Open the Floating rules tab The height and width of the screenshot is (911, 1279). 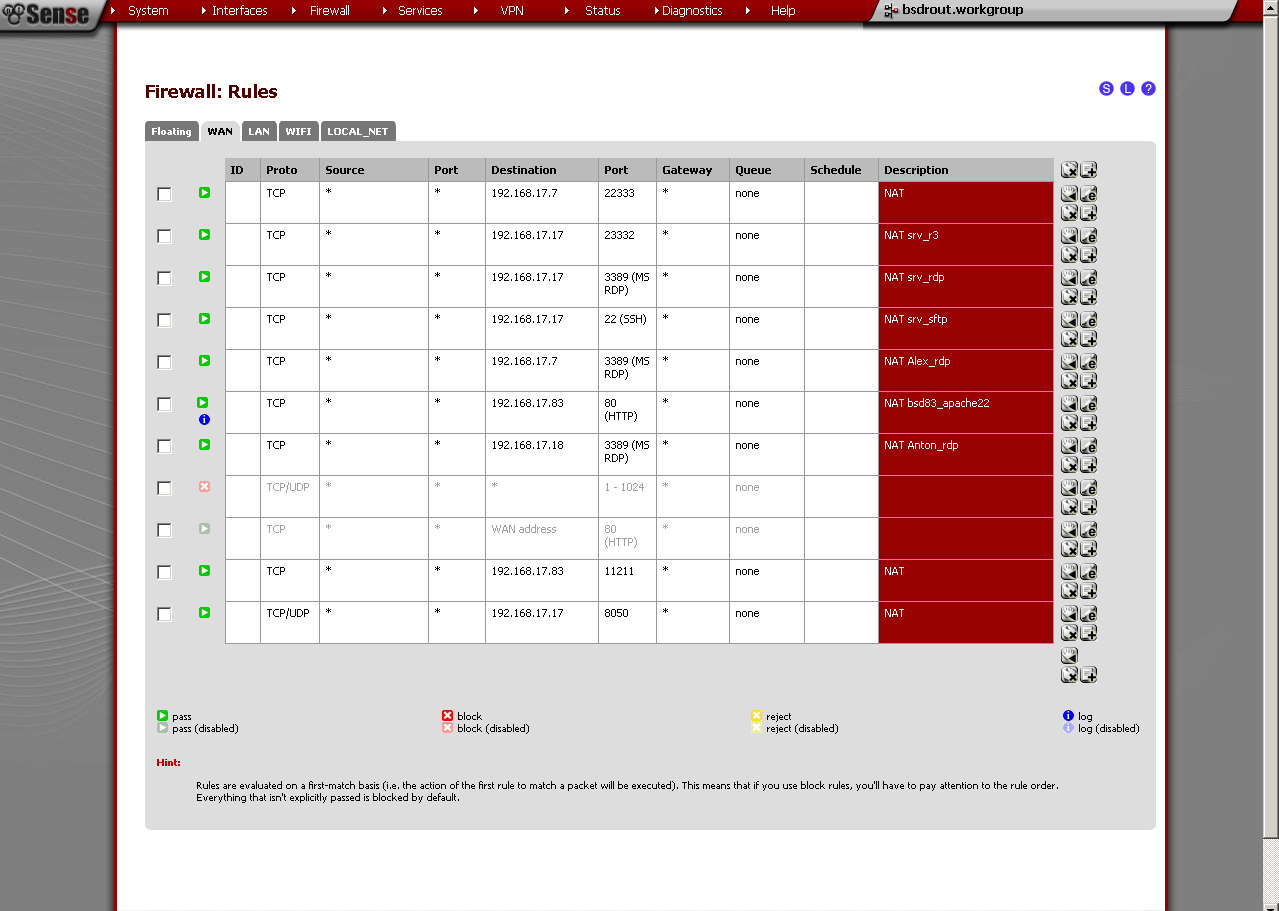171,132
